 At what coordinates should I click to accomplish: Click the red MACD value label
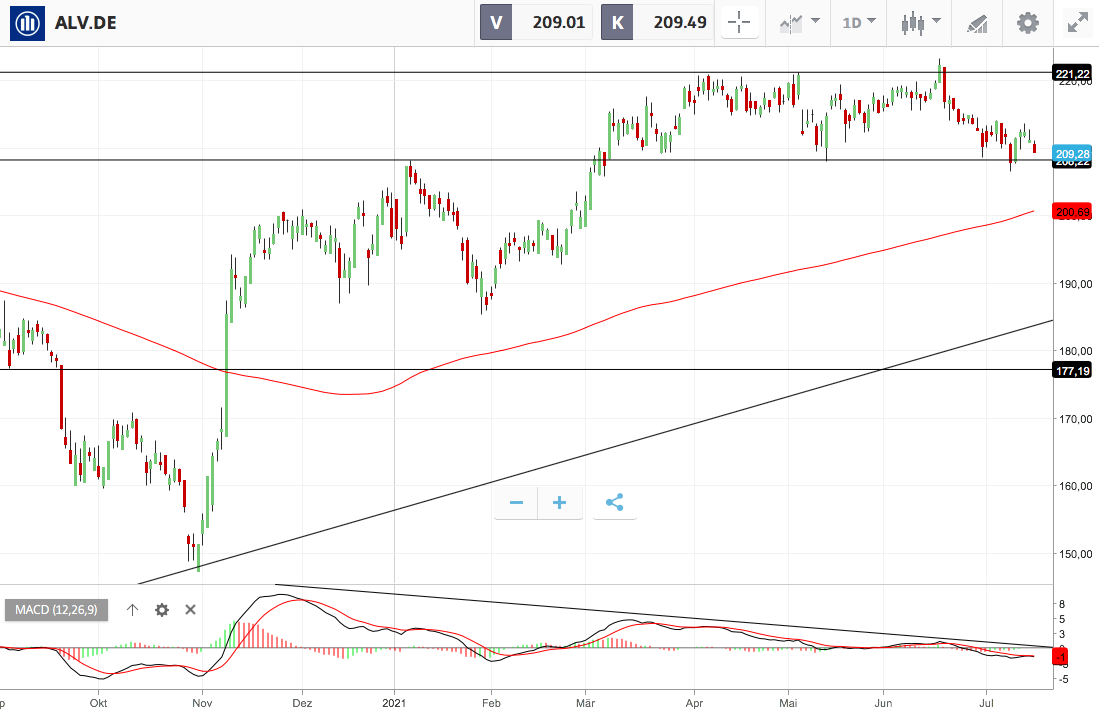[x=1061, y=657]
